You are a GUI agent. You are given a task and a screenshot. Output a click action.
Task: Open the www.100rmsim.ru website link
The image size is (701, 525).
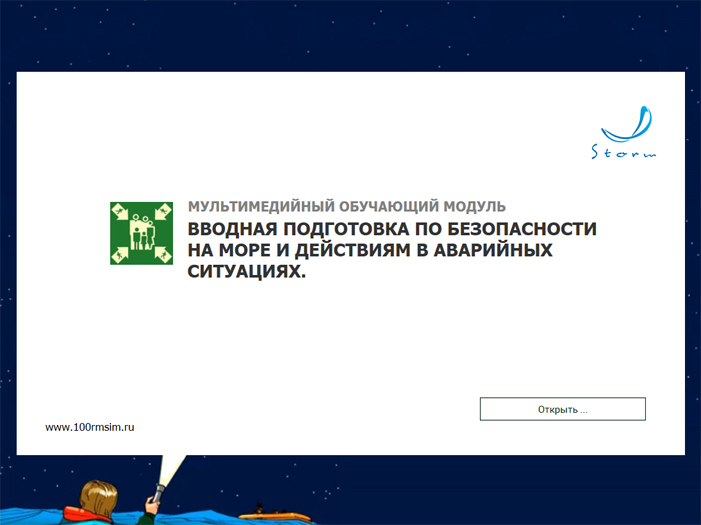89,427
